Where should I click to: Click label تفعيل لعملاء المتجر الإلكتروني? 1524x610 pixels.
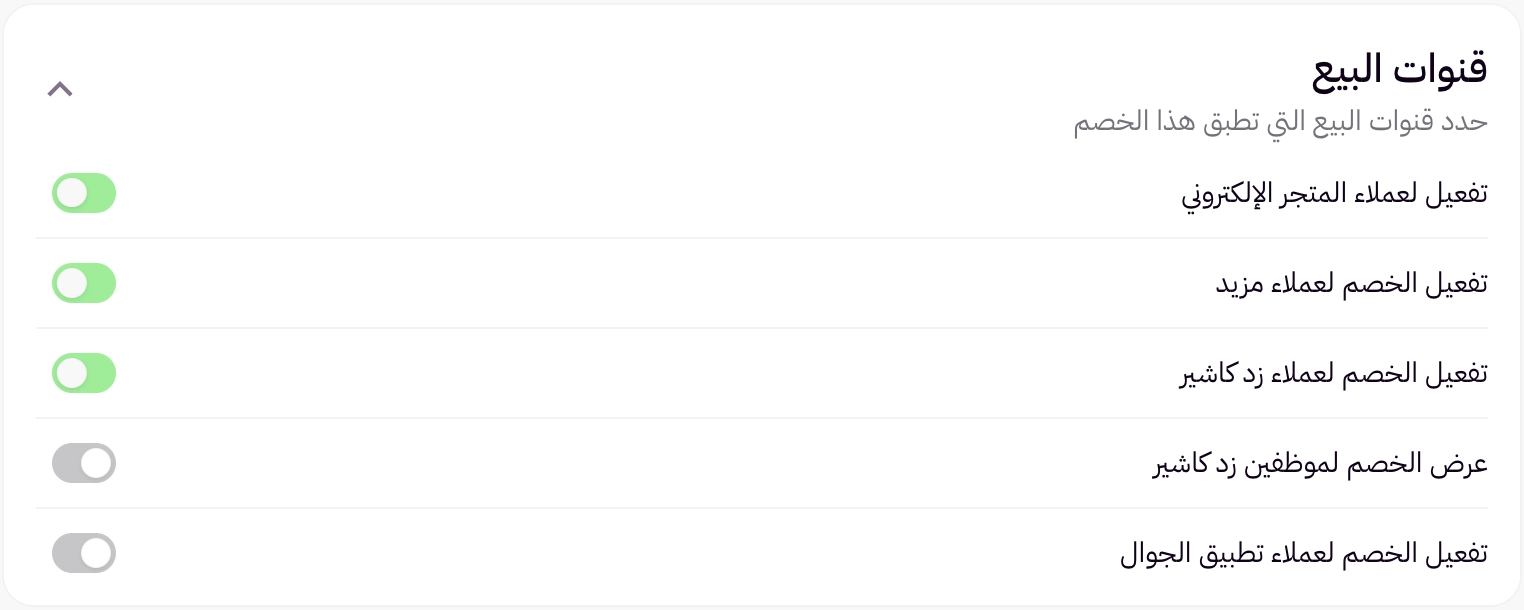(x=1334, y=194)
